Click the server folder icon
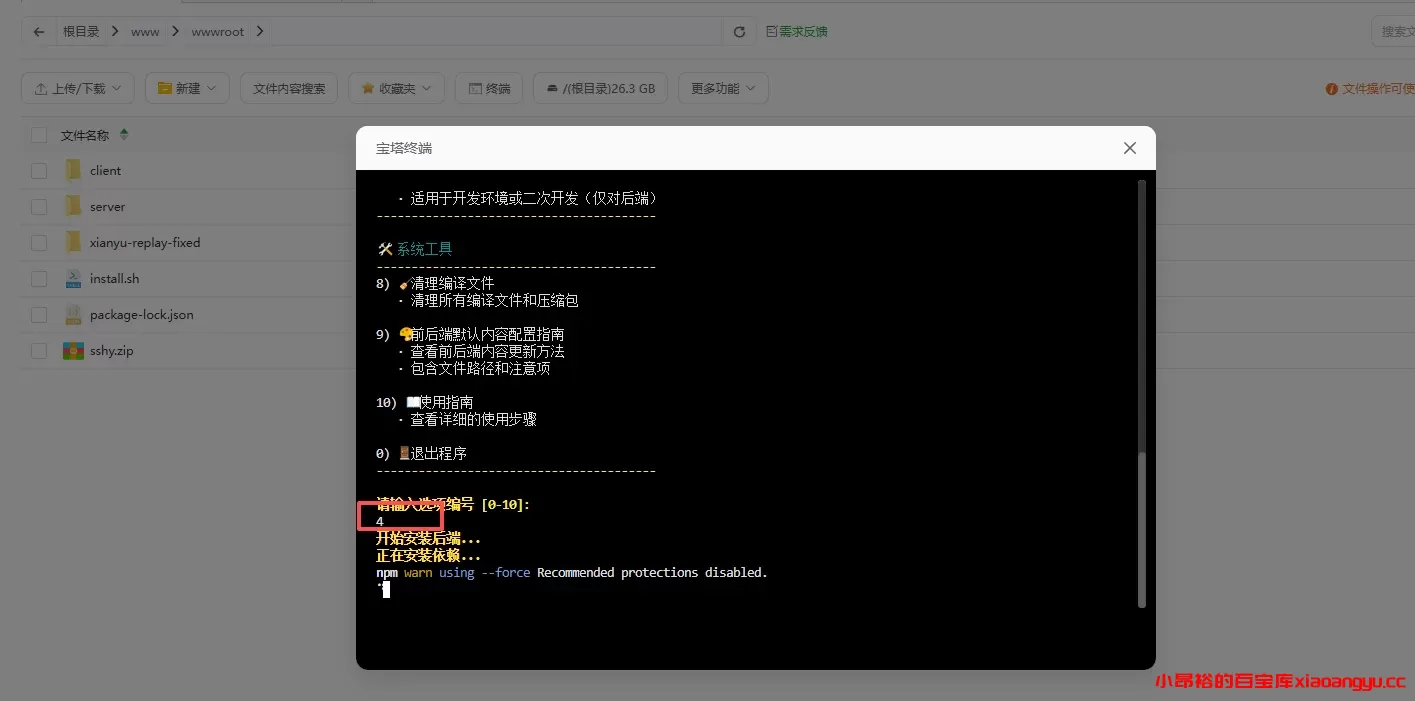Image resolution: width=1415 pixels, height=701 pixels. [72, 206]
